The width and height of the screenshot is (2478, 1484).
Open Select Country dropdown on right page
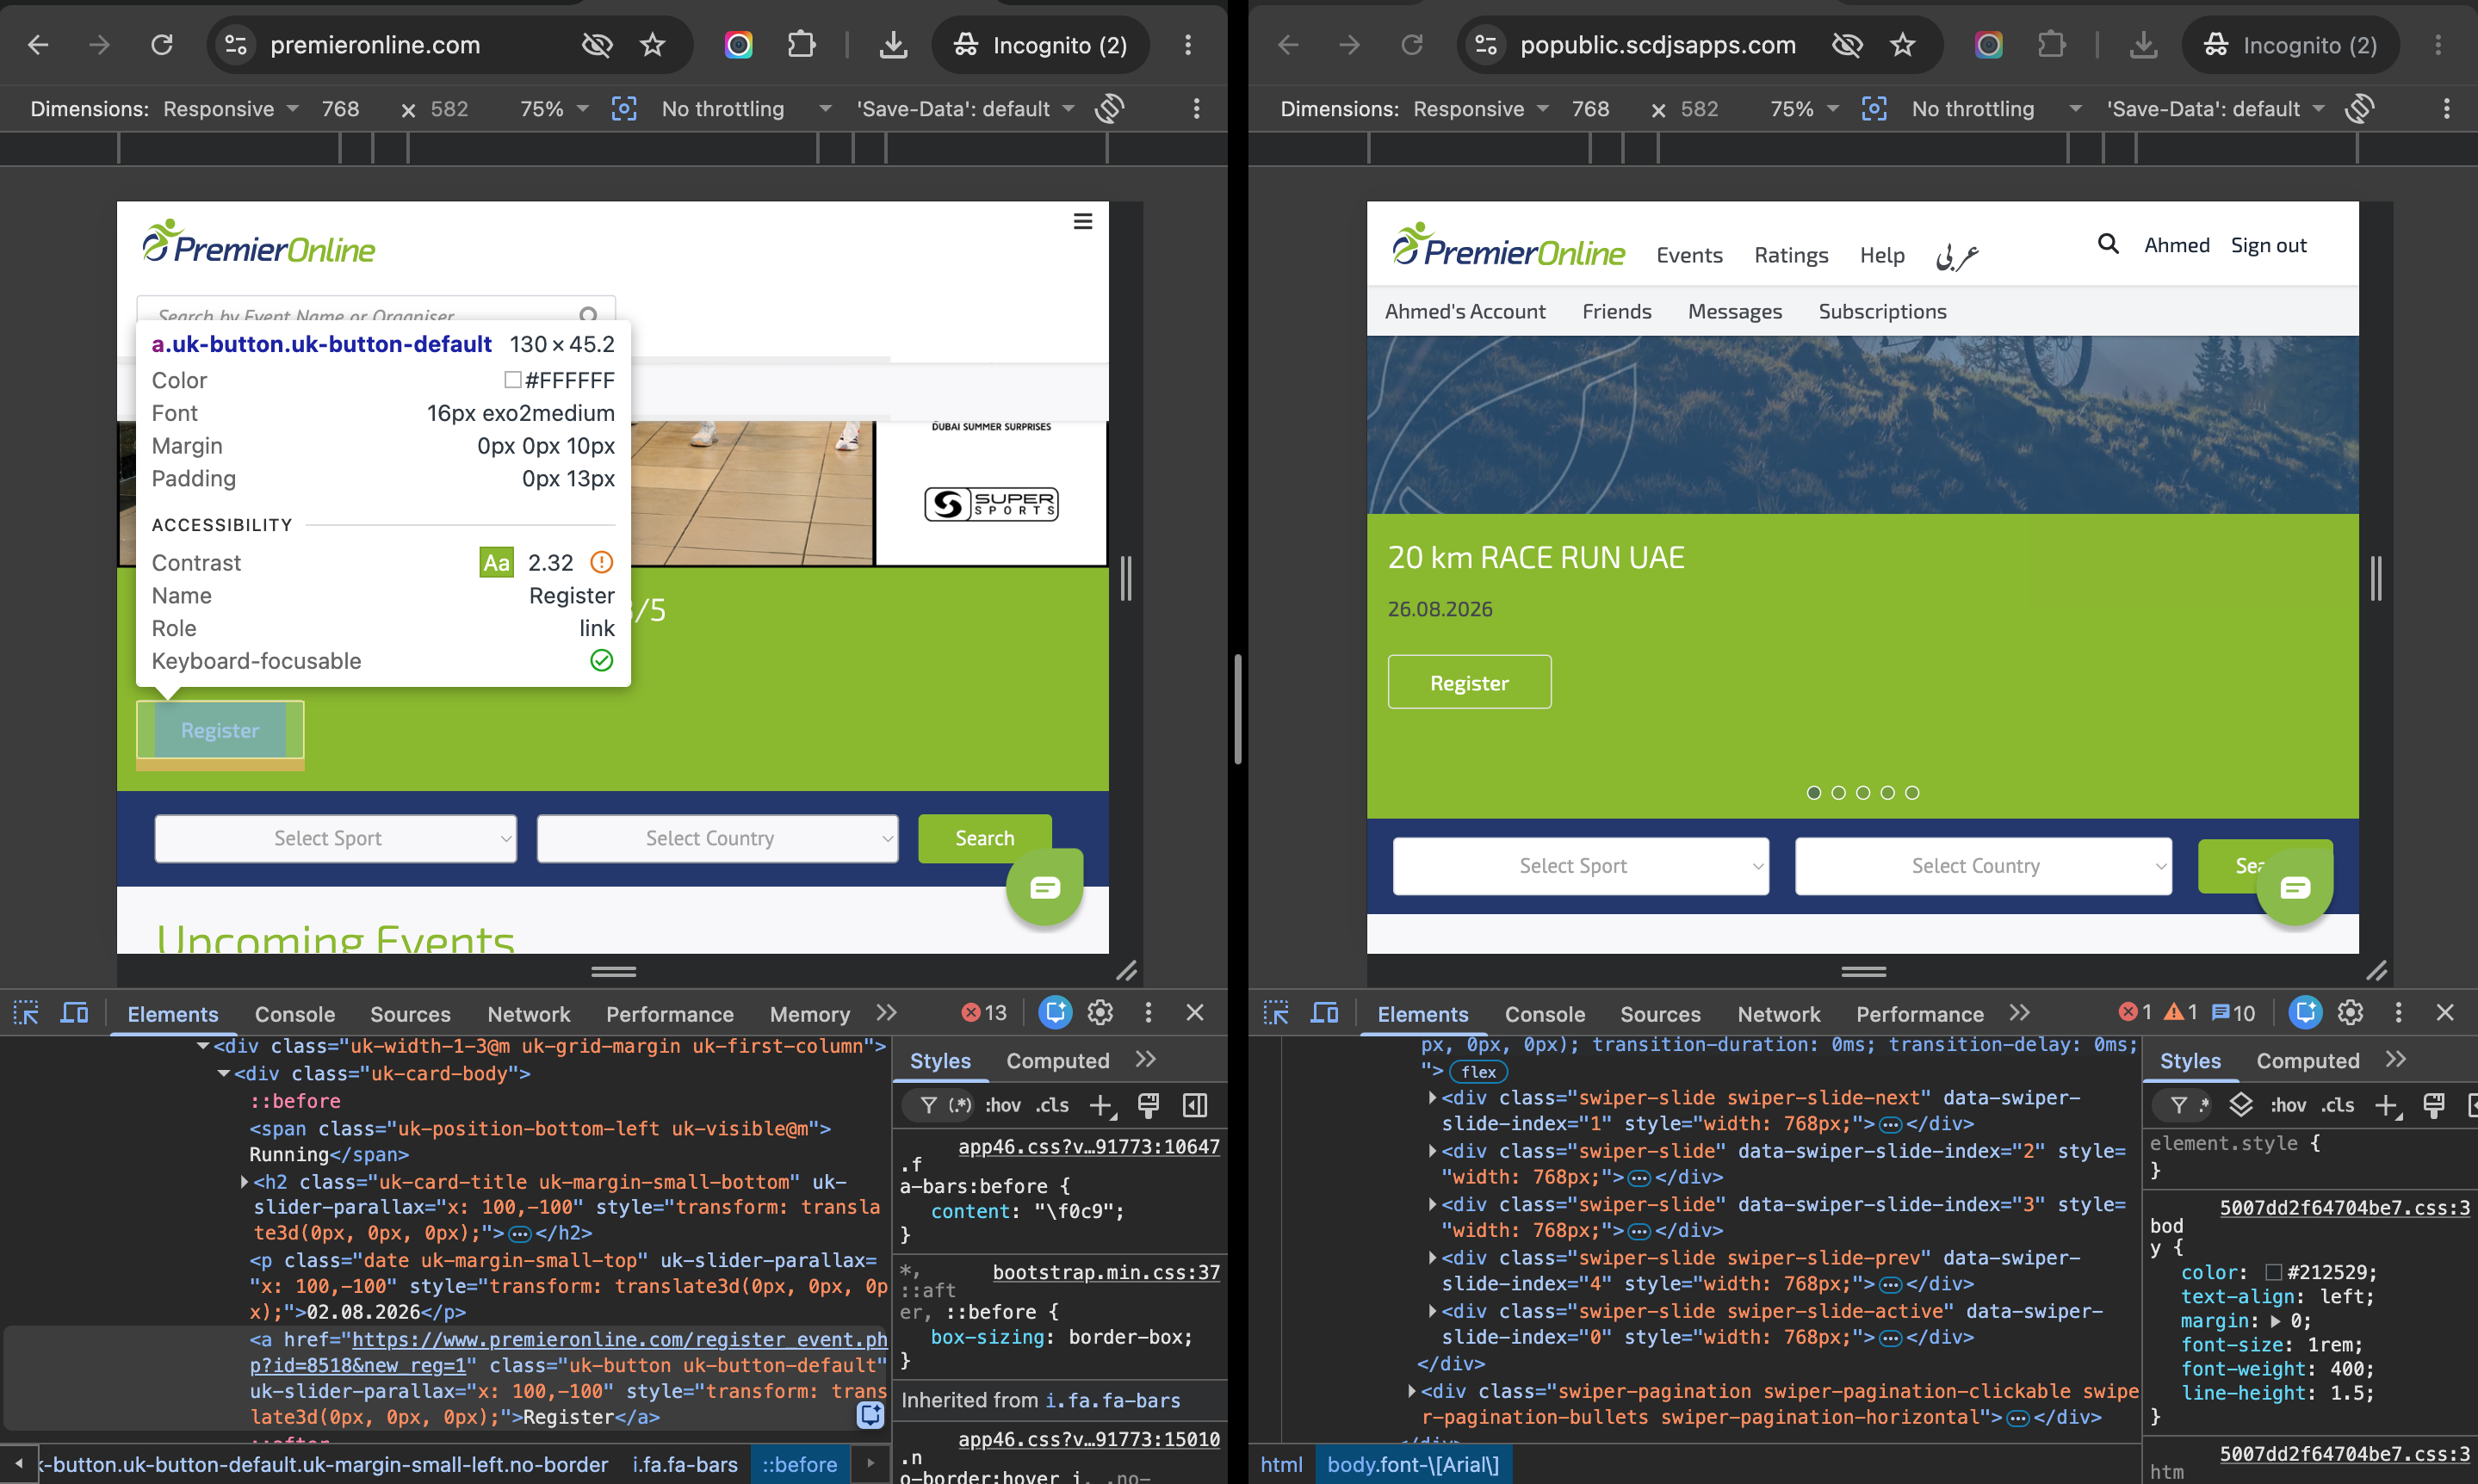1983,866
